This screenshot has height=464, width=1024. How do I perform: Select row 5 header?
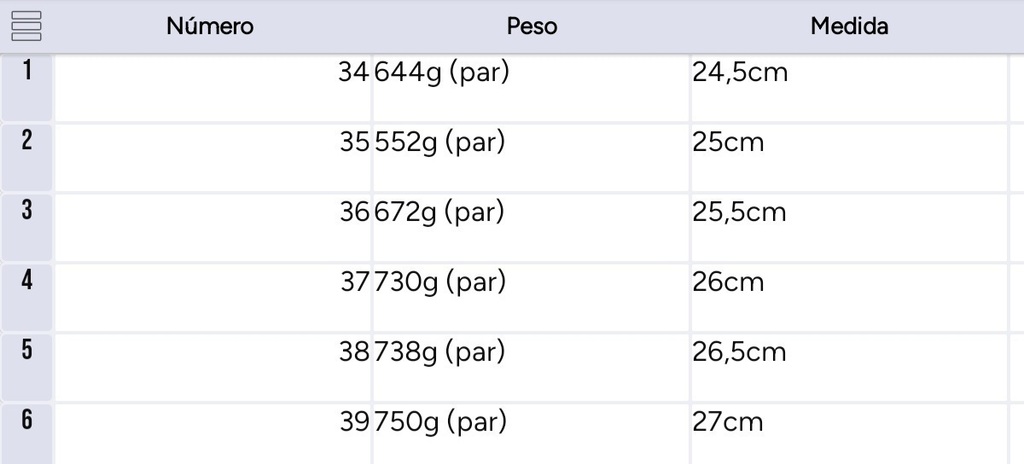point(26,367)
